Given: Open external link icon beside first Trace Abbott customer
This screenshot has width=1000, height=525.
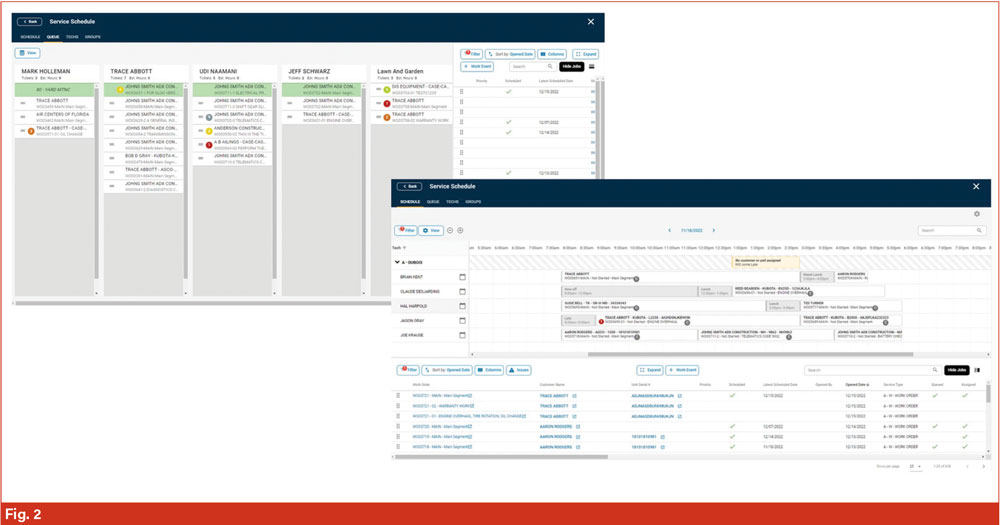Looking at the screenshot, I should [x=574, y=396].
